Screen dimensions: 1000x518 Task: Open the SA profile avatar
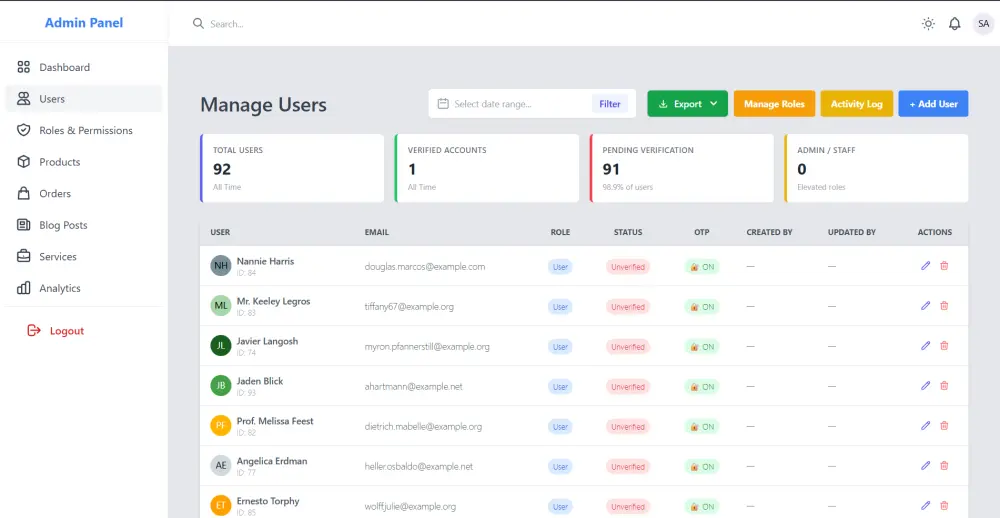point(982,24)
